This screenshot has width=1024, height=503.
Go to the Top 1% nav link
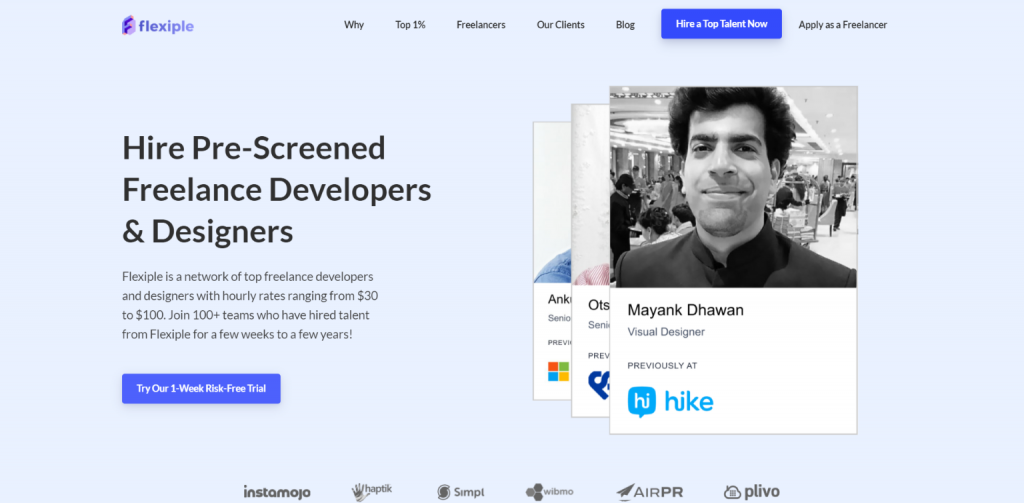pyautogui.click(x=410, y=25)
